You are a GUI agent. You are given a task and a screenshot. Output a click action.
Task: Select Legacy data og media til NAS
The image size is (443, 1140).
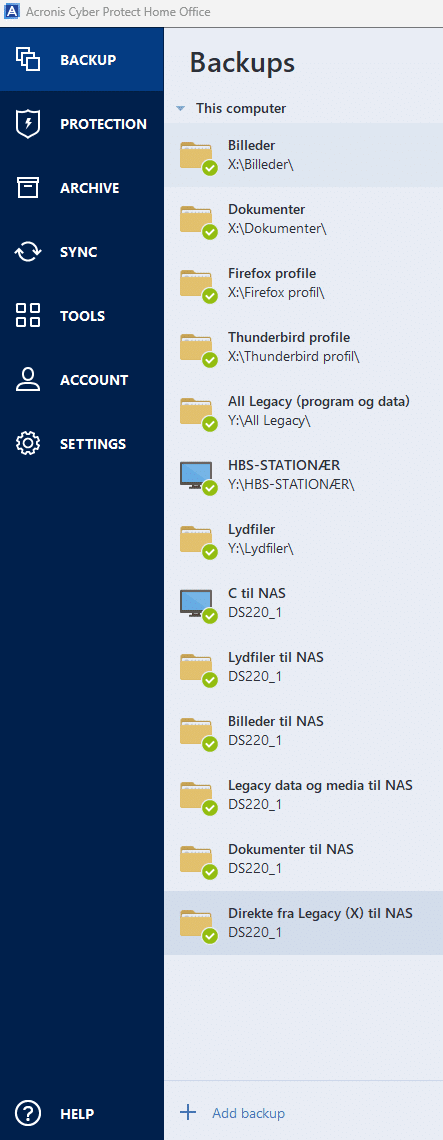(320, 785)
